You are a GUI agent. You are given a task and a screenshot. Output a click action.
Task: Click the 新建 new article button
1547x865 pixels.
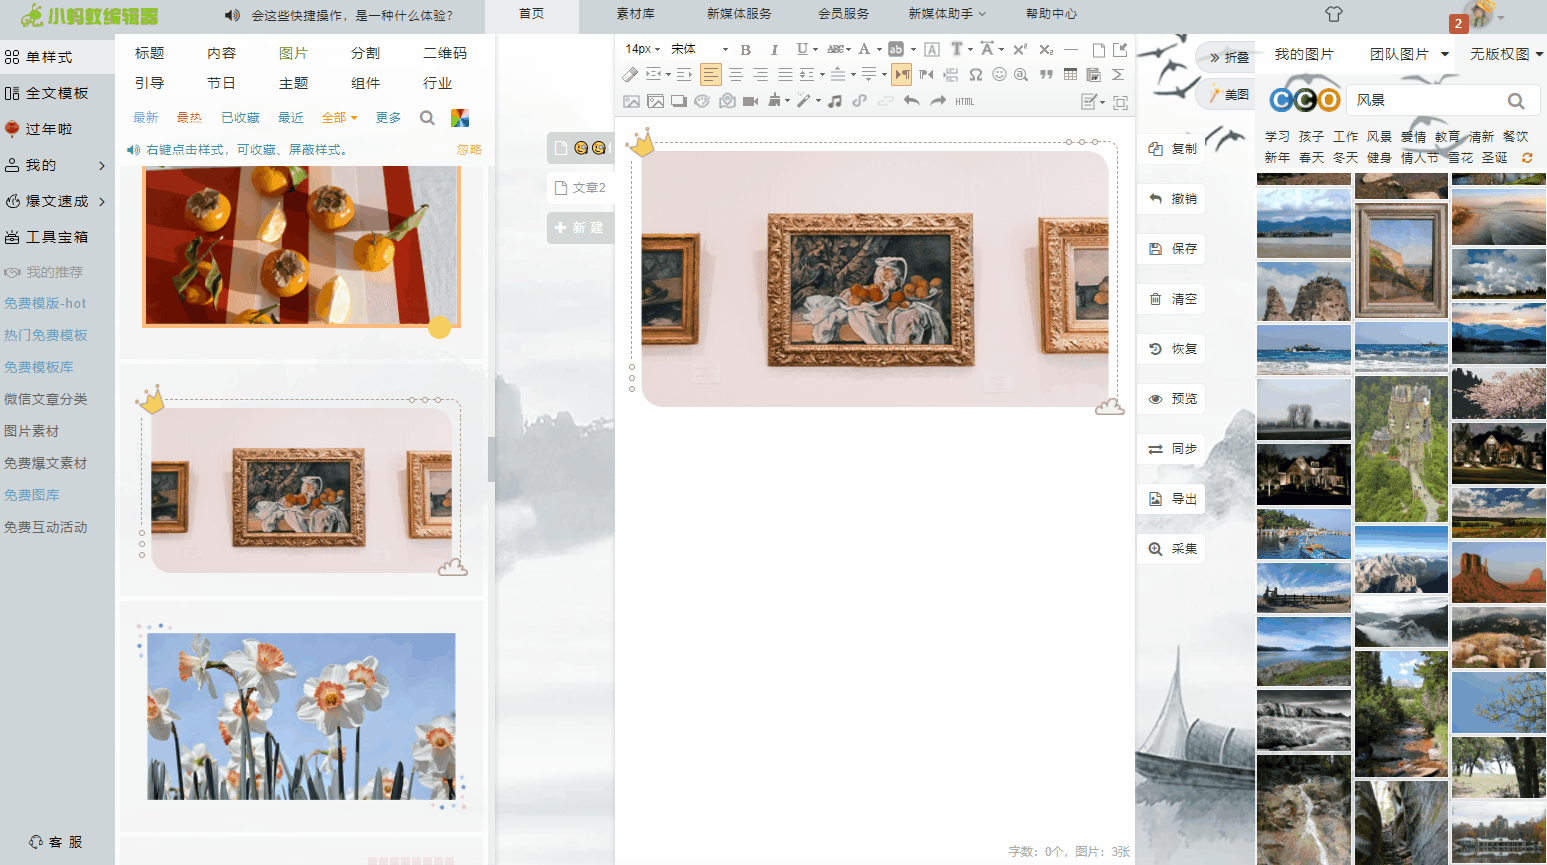point(580,228)
